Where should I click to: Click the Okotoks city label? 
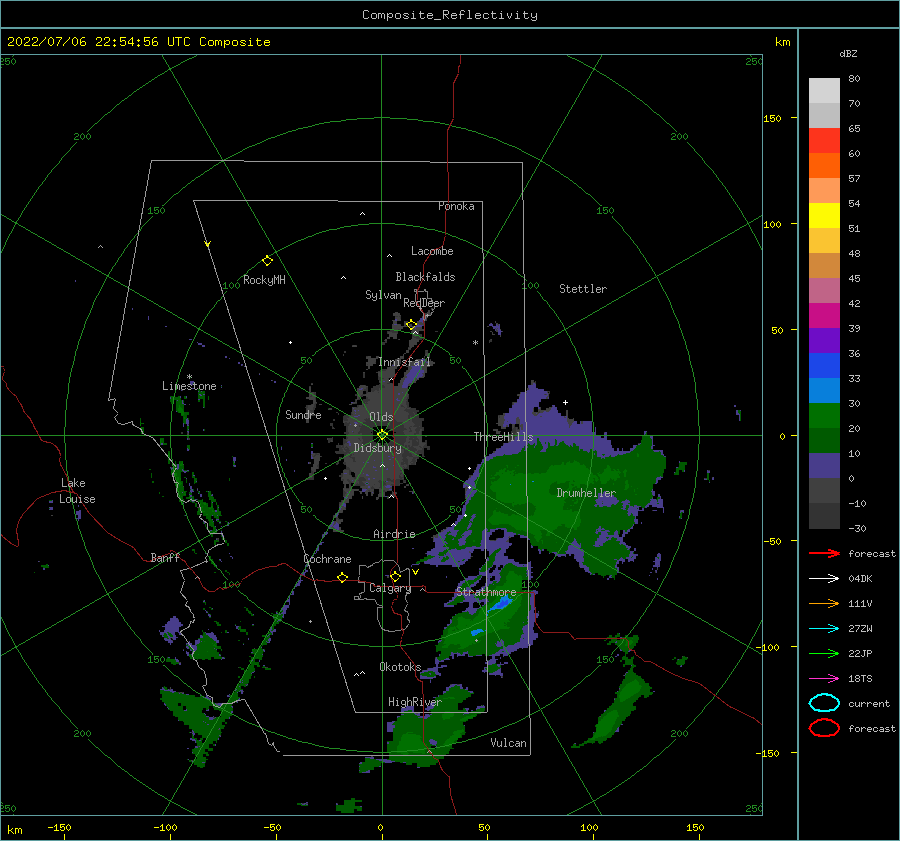tap(400, 666)
